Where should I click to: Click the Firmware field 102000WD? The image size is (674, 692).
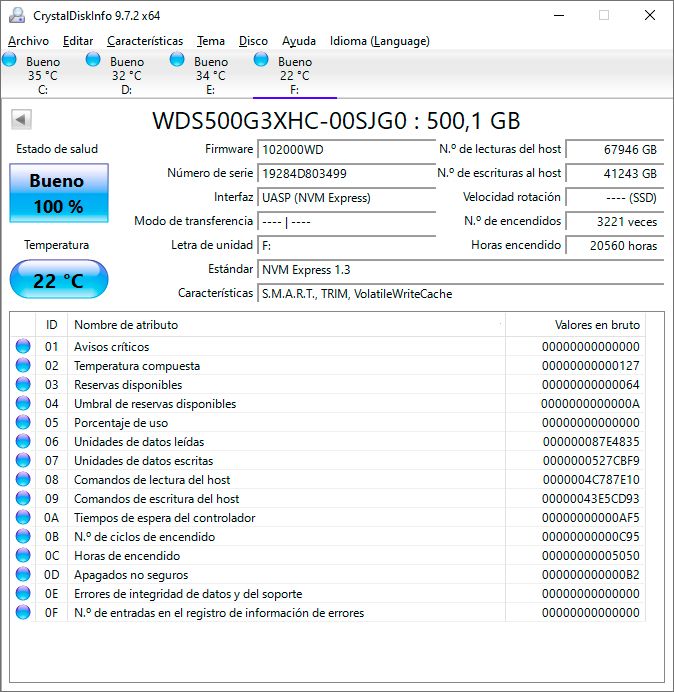pyautogui.click(x=346, y=150)
